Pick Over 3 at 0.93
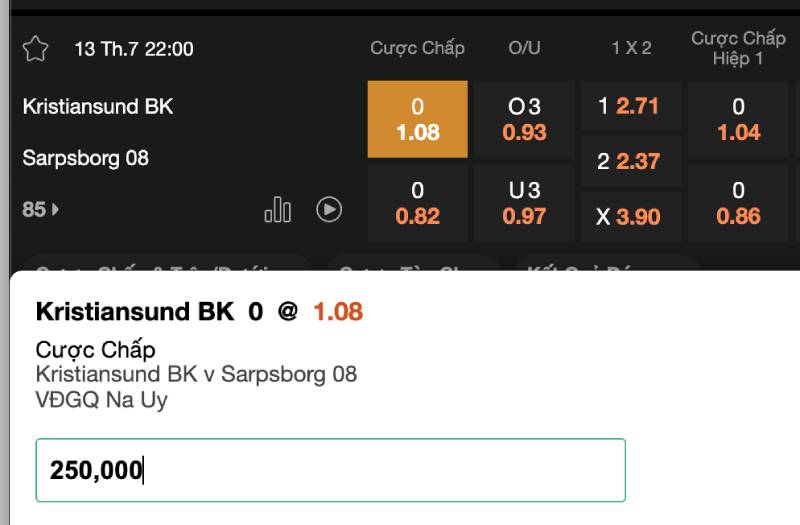 [524, 120]
